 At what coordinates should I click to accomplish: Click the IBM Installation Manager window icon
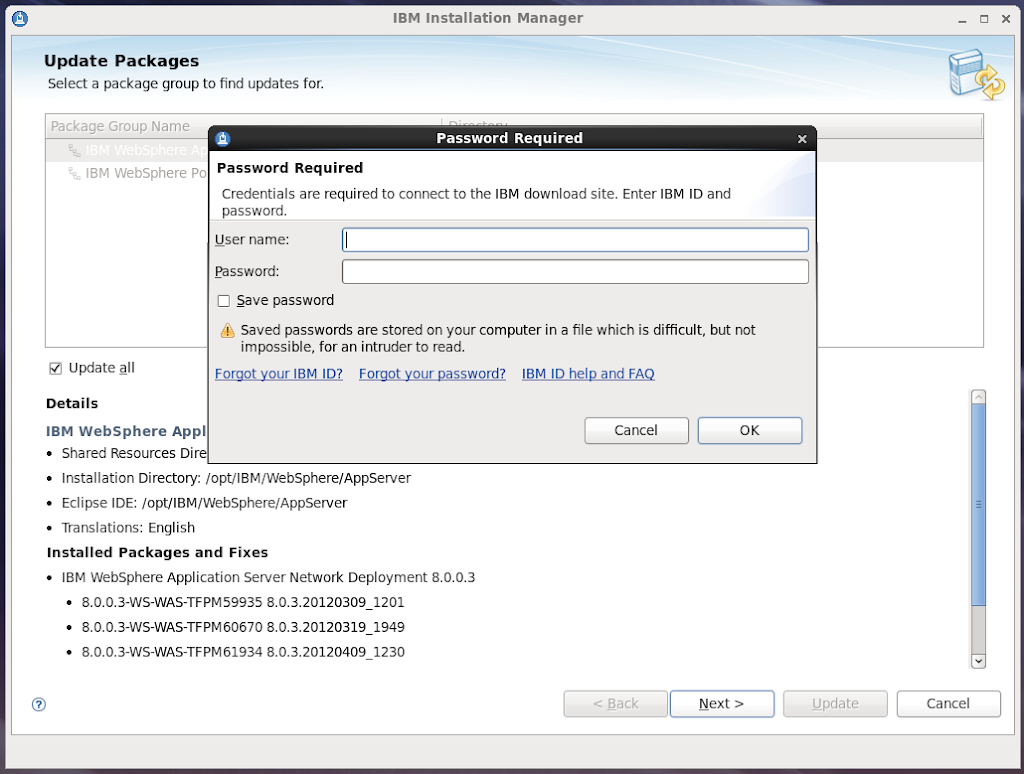(19, 18)
